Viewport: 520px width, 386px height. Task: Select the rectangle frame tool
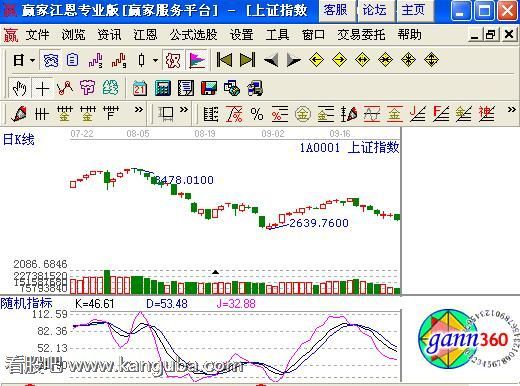[166, 114]
